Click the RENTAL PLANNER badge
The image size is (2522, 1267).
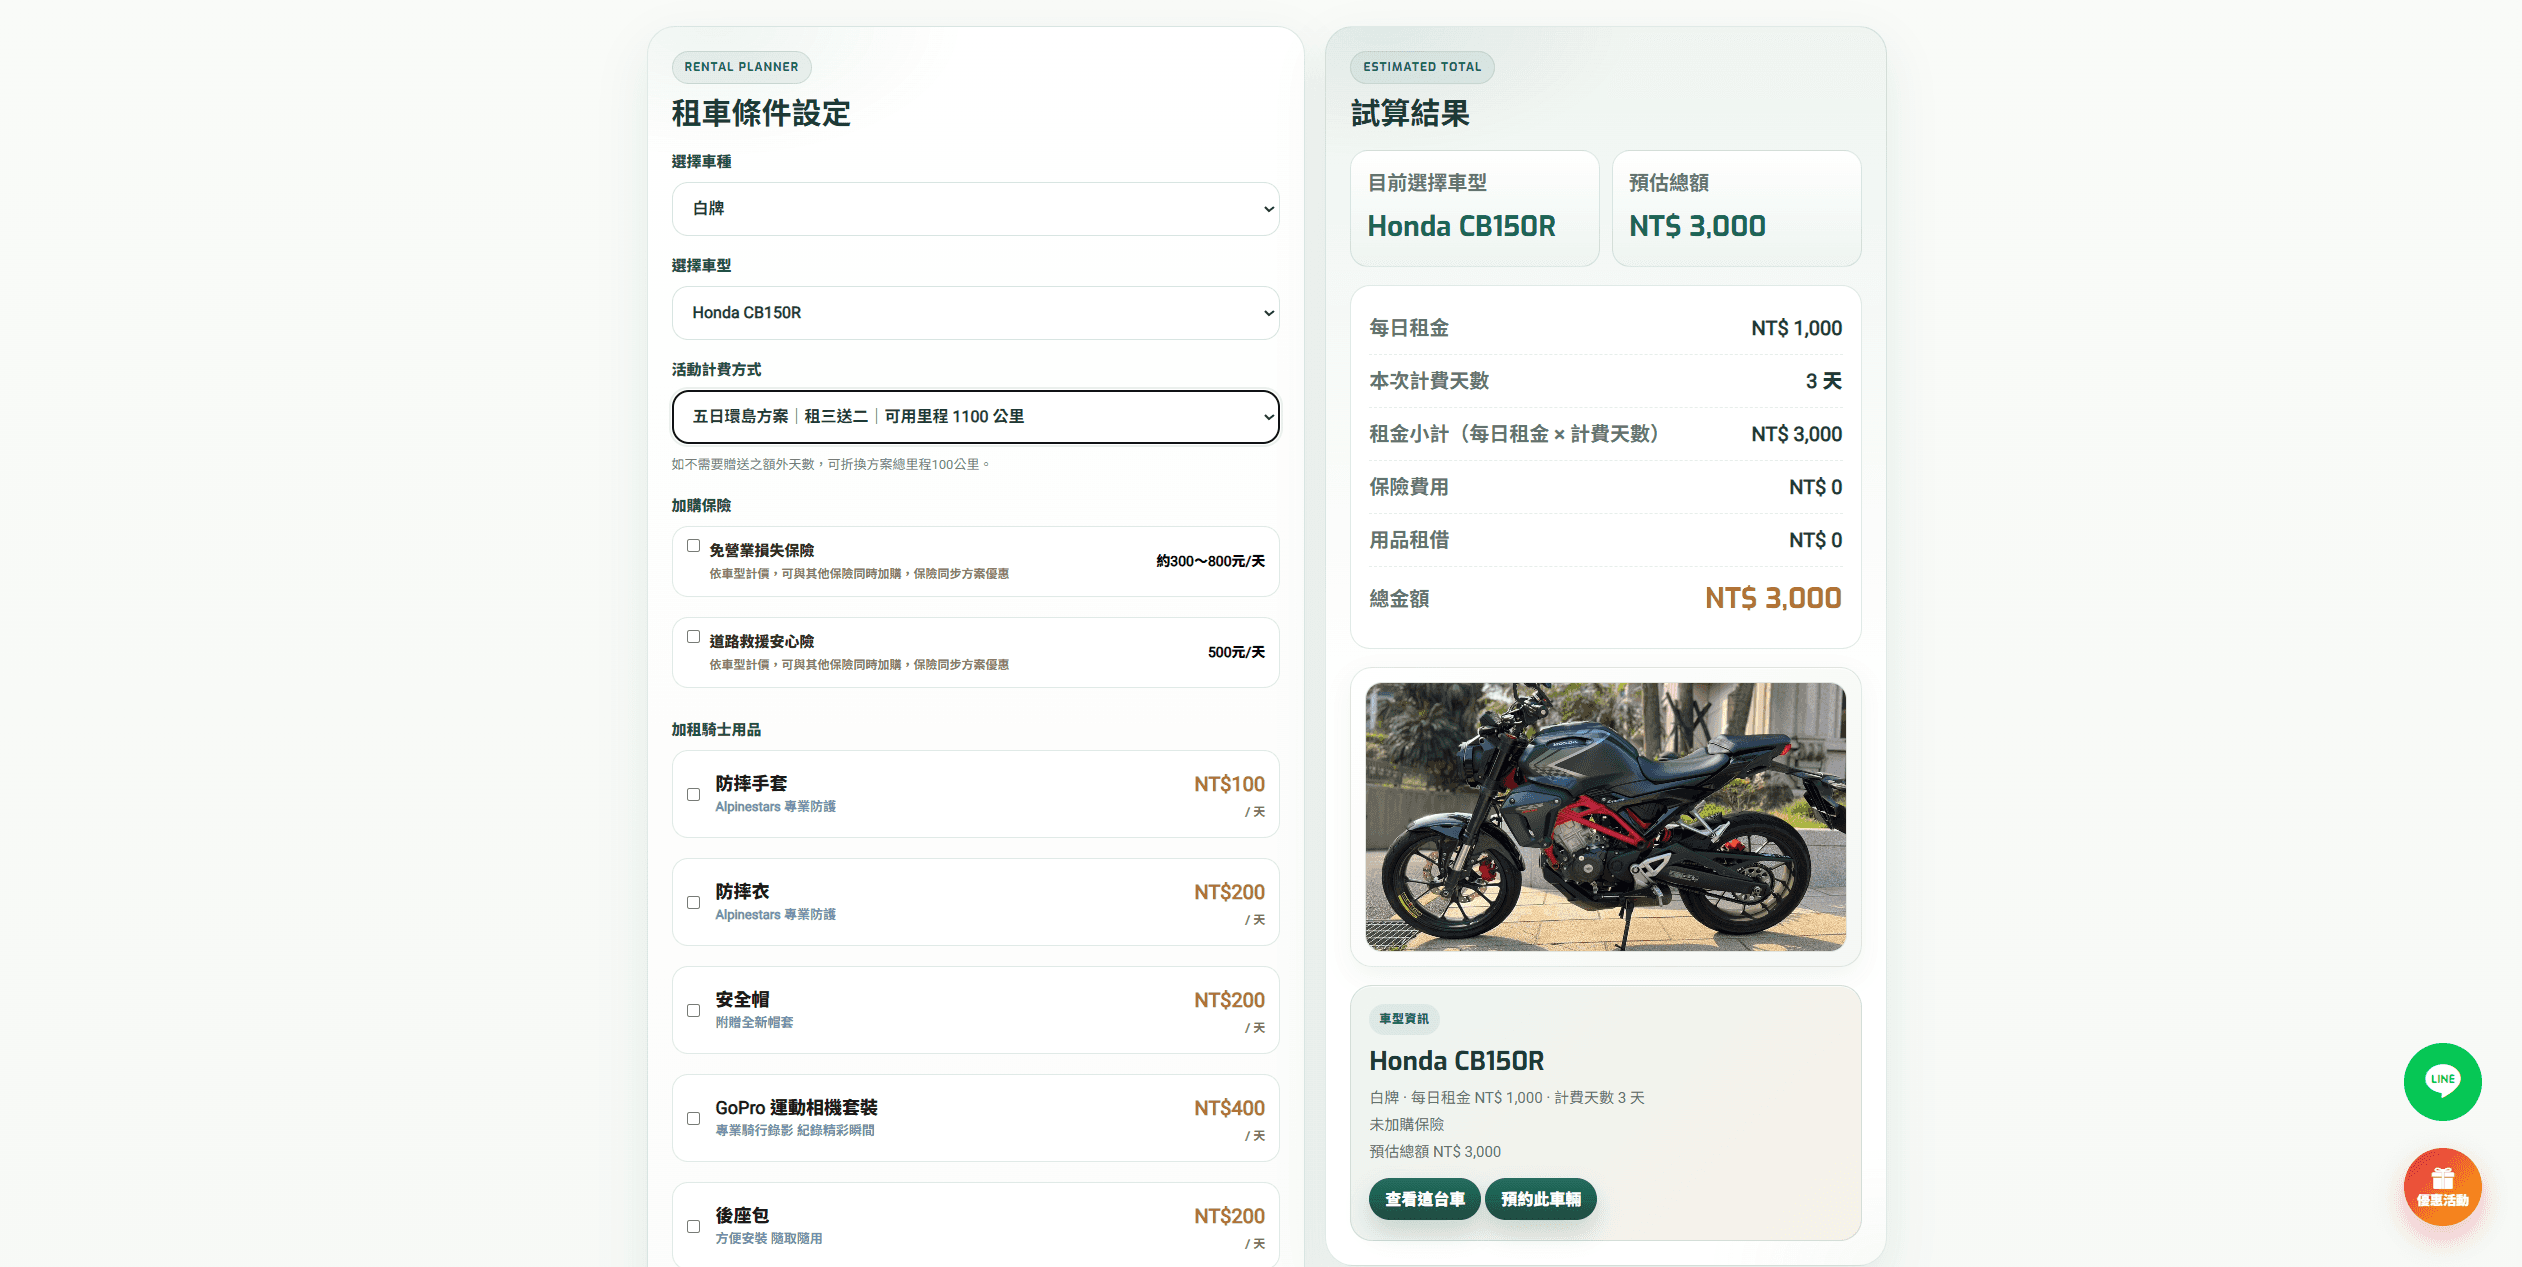(741, 67)
